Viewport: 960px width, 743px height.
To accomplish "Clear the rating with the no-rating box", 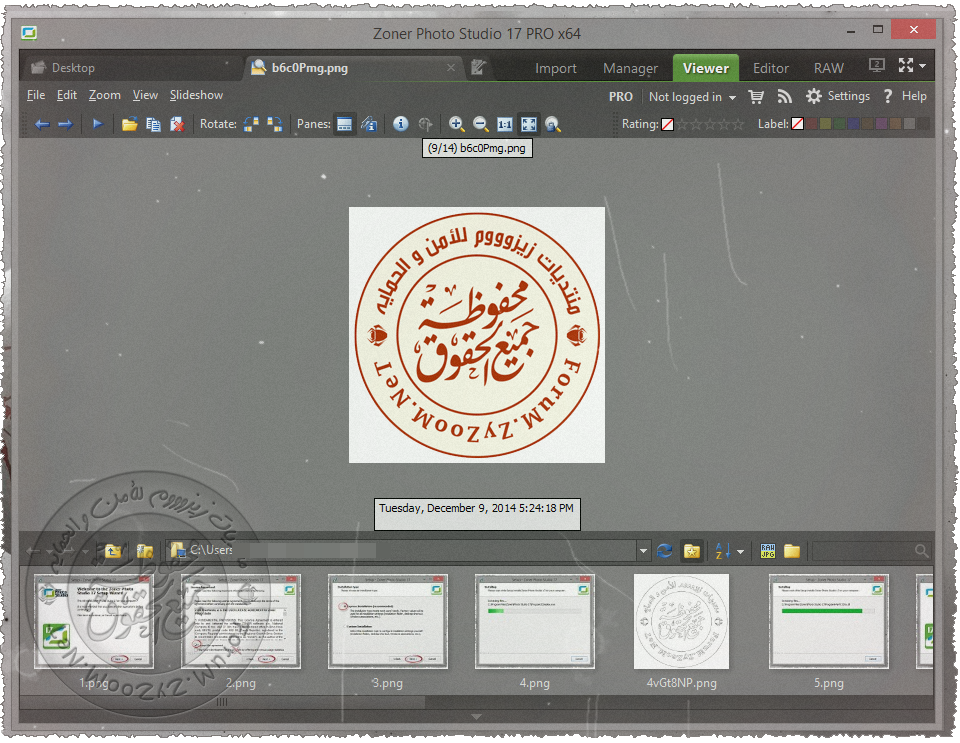I will pos(667,124).
